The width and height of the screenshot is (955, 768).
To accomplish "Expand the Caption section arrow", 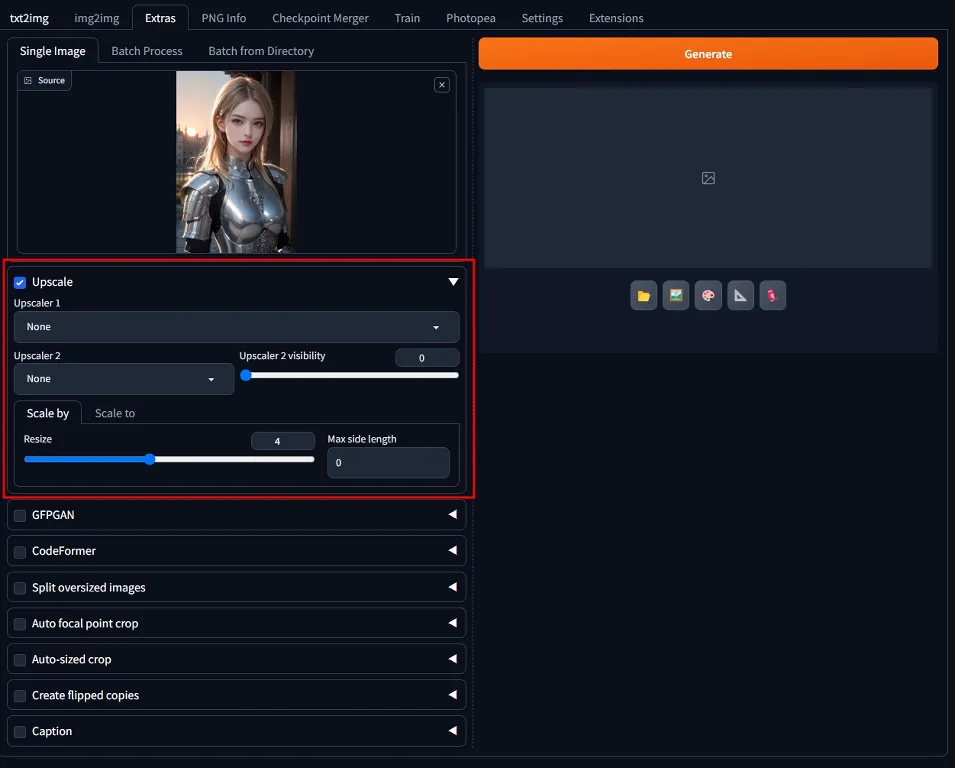I will click(x=453, y=731).
